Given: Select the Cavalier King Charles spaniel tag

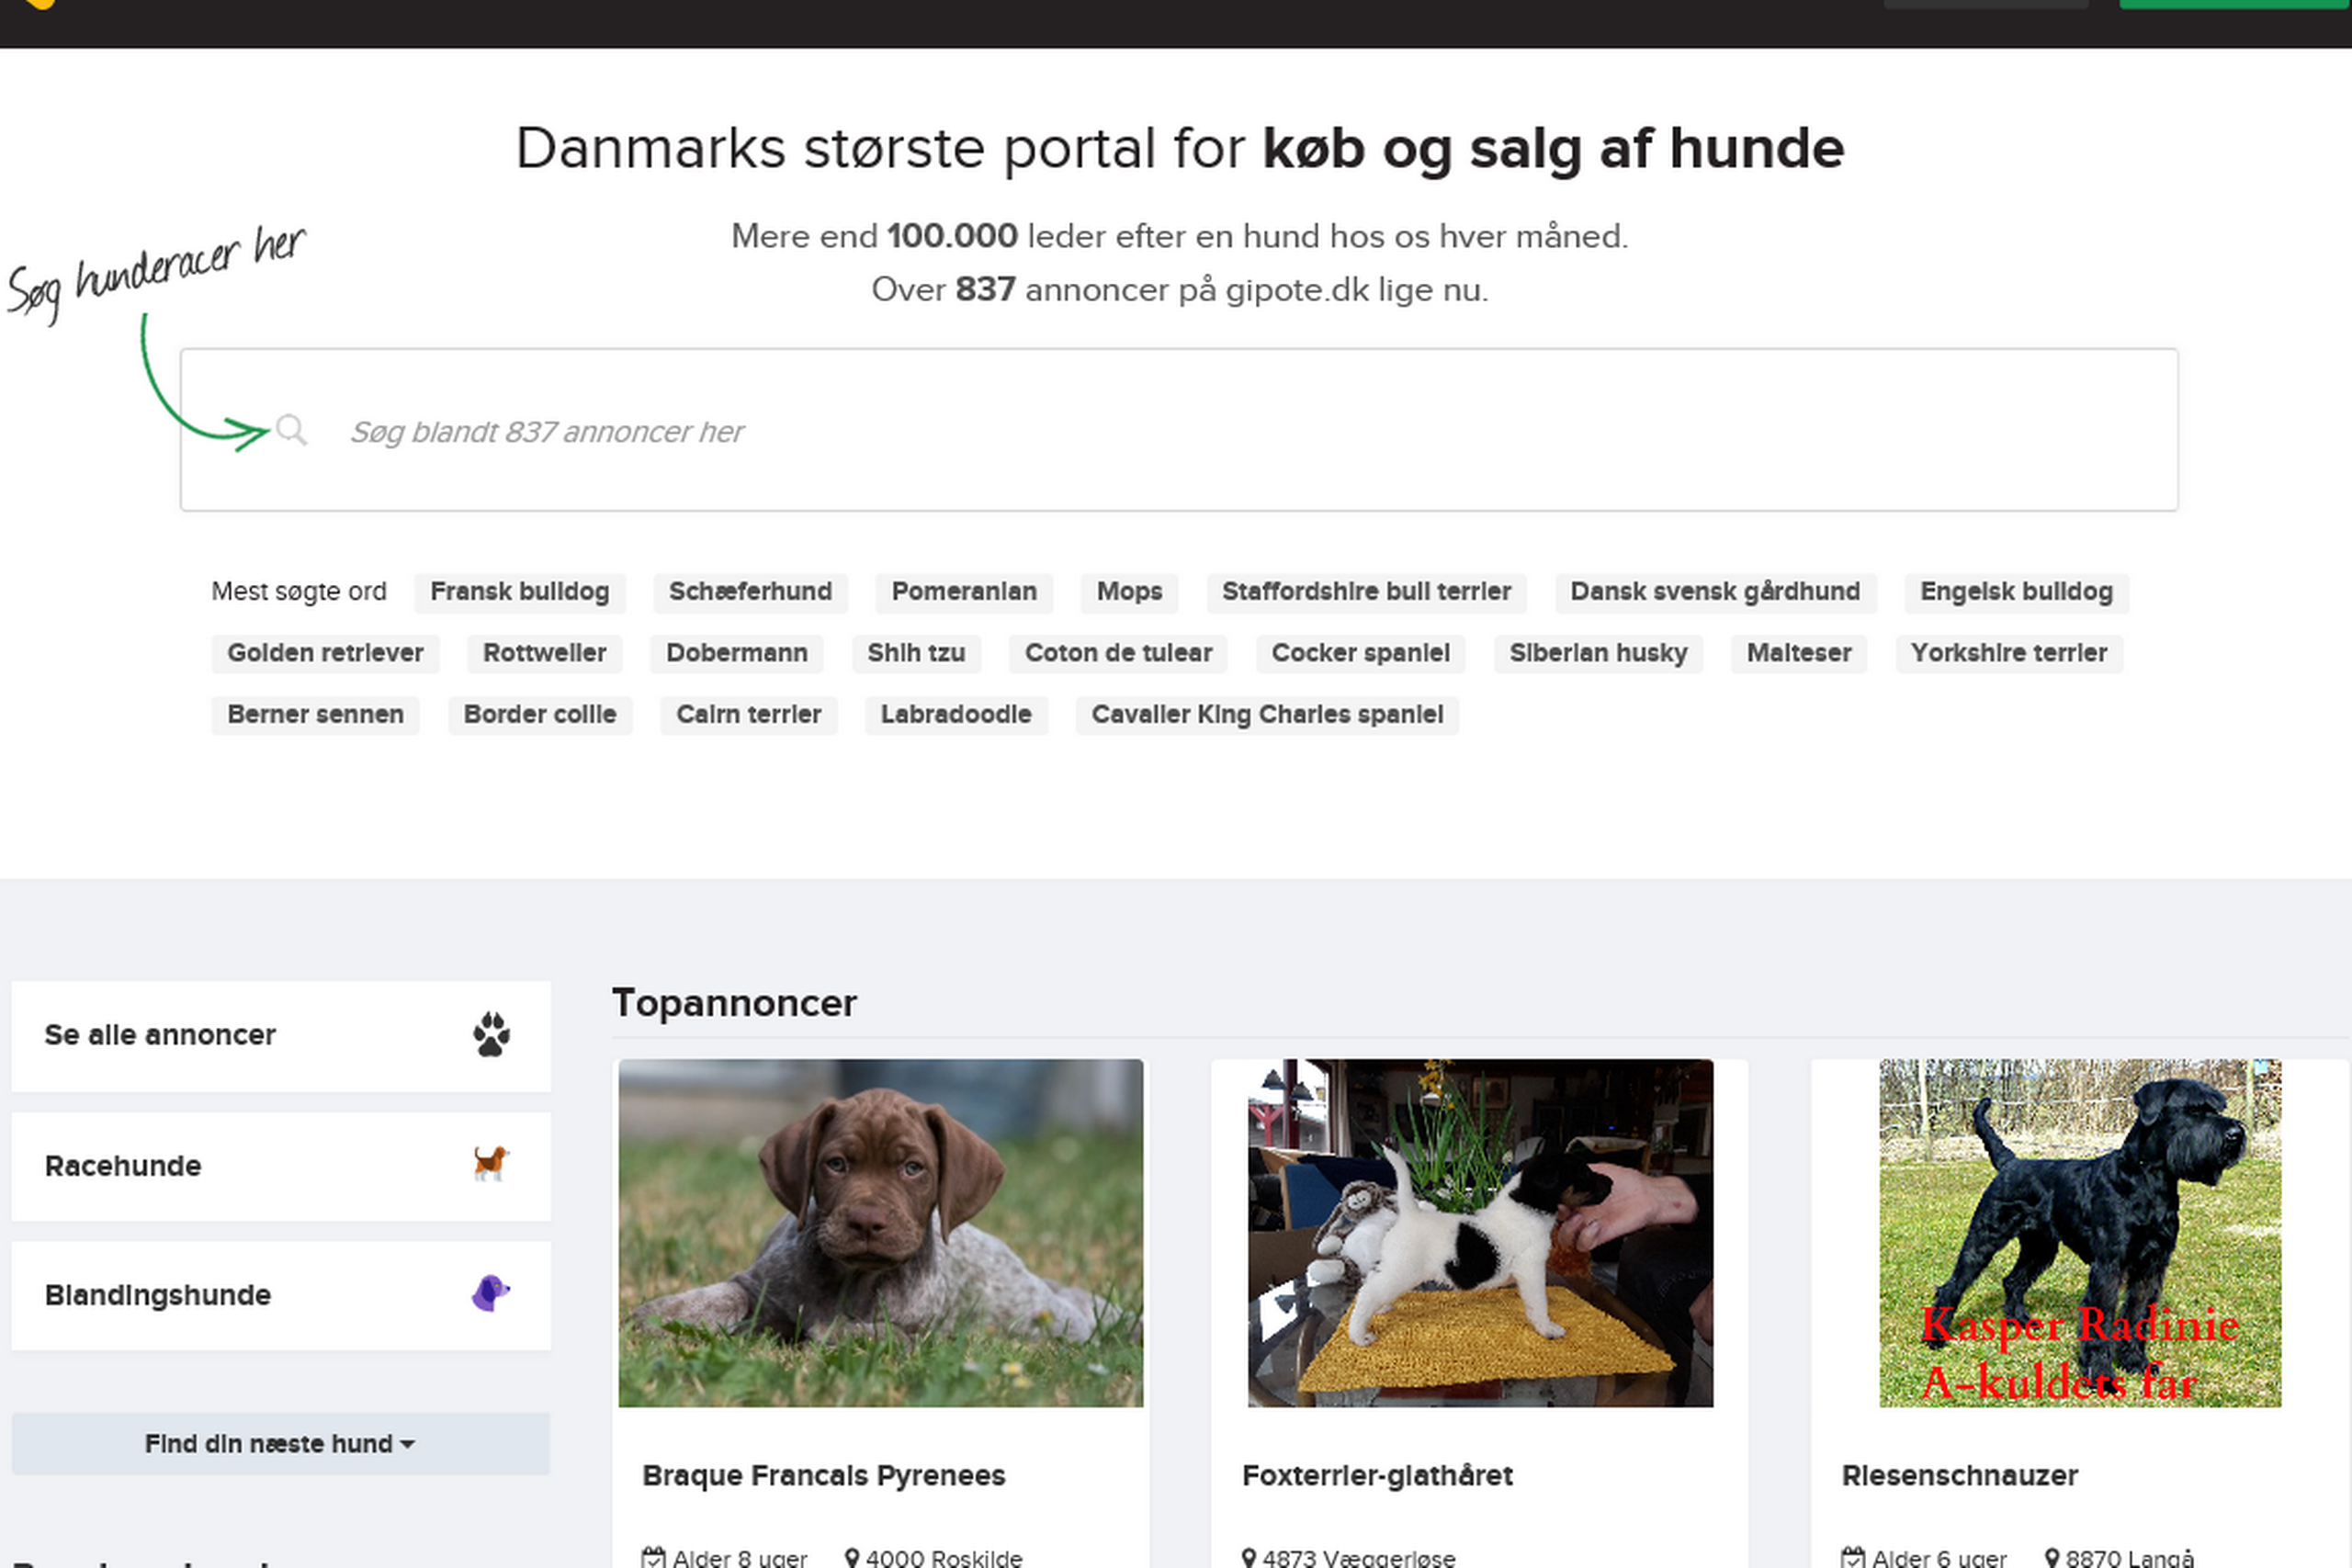Looking at the screenshot, I should pos(1266,715).
